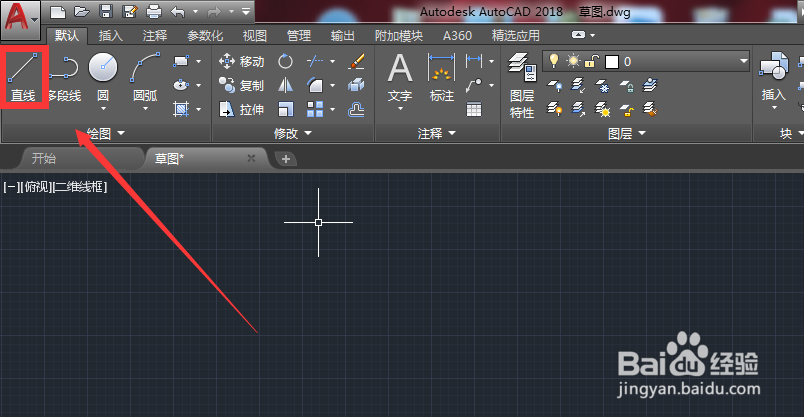This screenshot has width=804, height=417.
Task: Select the 多段线 polyline tool
Action: 65,76
